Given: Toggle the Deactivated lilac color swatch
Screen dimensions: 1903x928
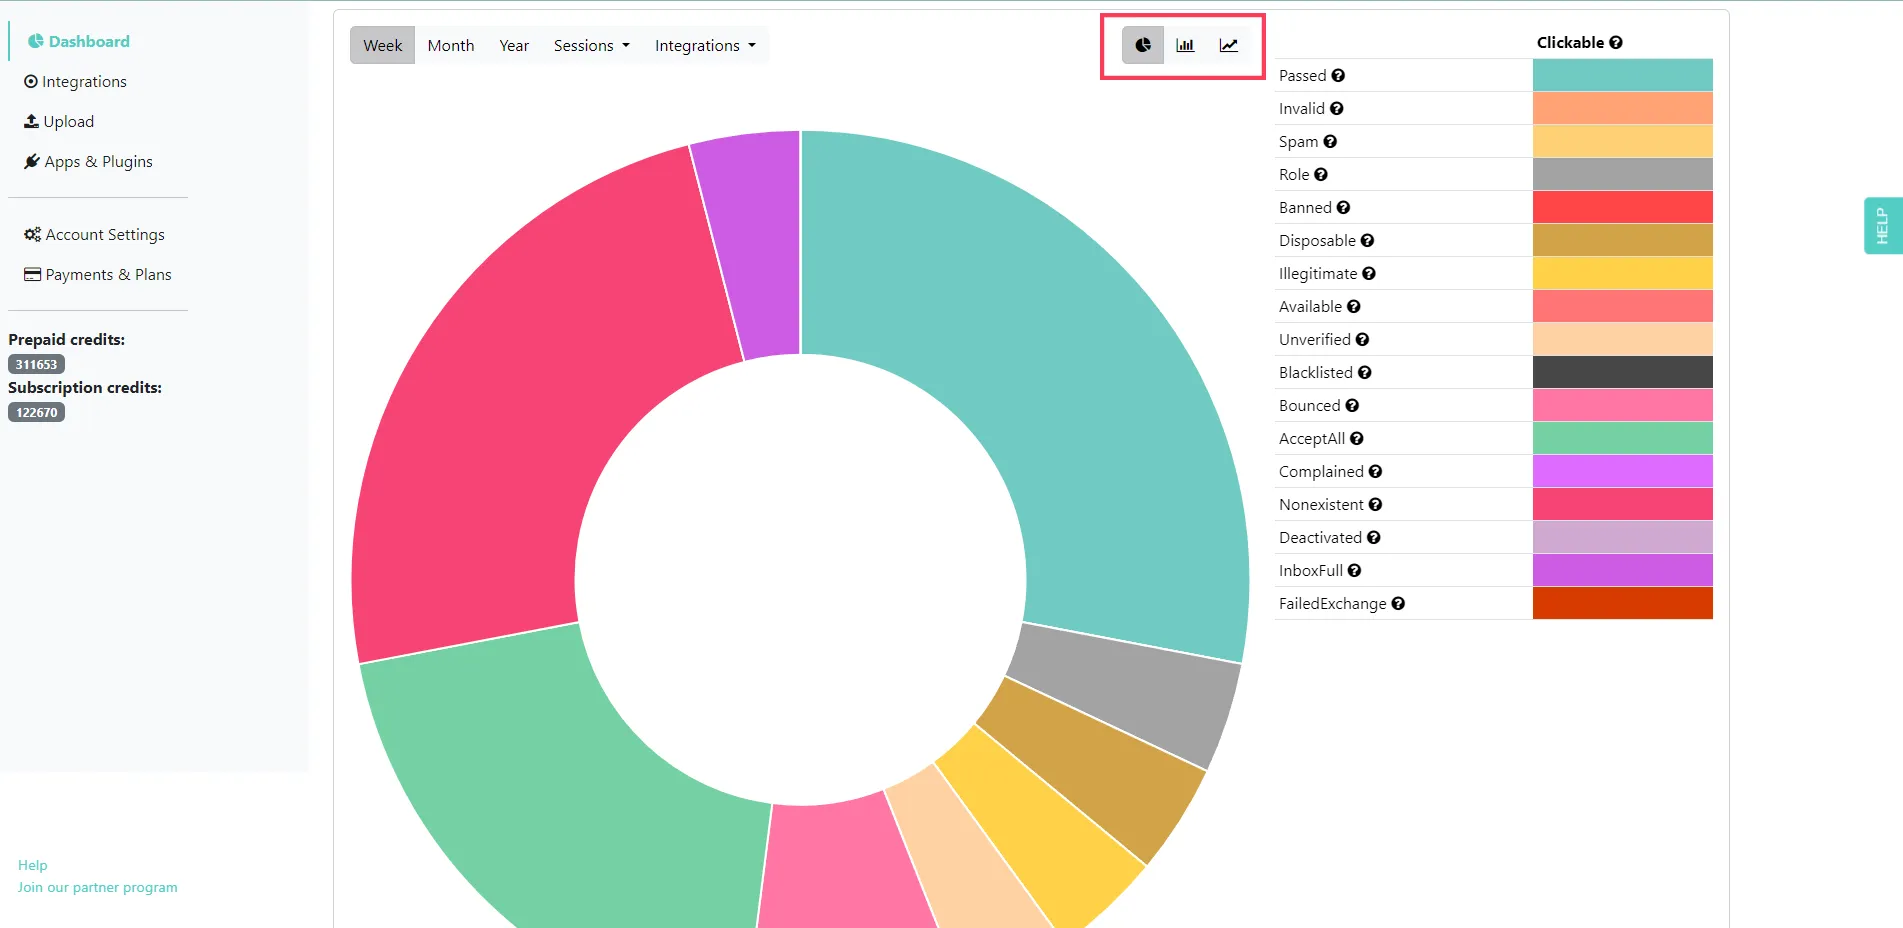Looking at the screenshot, I should [x=1622, y=537].
